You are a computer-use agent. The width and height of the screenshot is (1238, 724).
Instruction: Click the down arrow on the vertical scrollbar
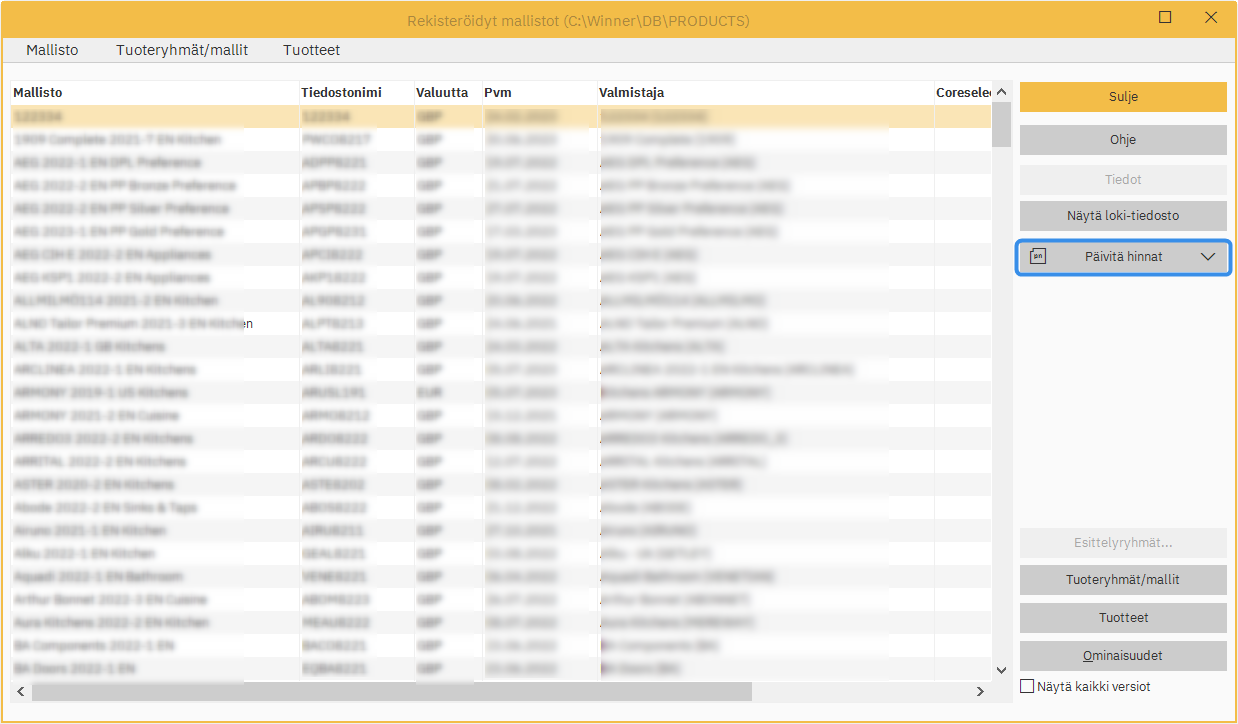(x=1001, y=670)
